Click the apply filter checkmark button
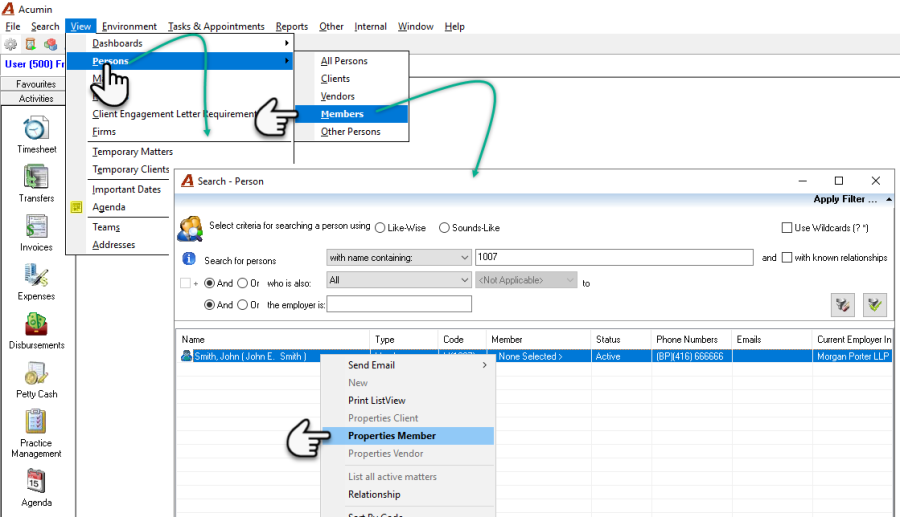The width and height of the screenshot is (900, 517). pyautogui.click(x=875, y=305)
